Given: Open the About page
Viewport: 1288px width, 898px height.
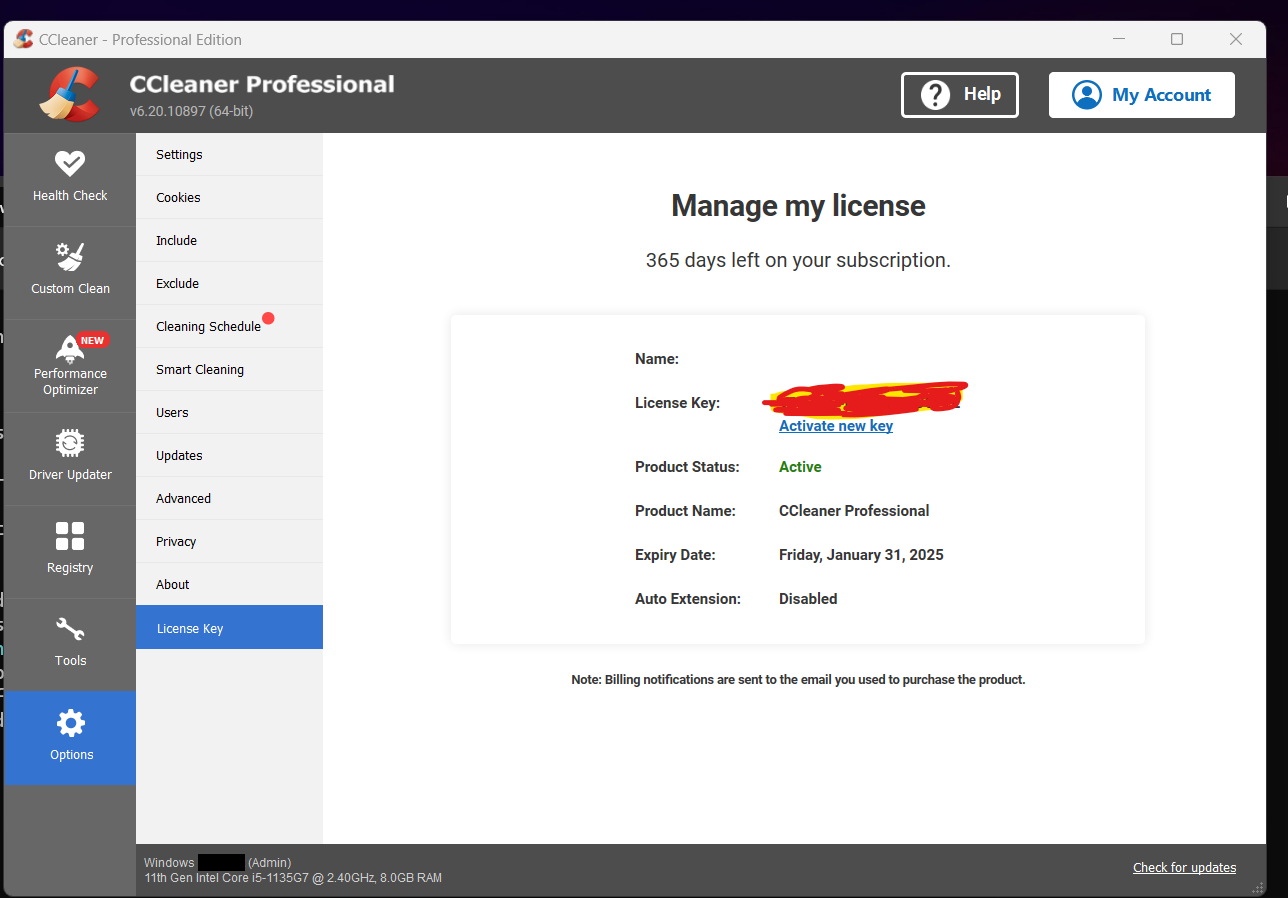Looking at the screenshot, I should (x=172, y=585).
